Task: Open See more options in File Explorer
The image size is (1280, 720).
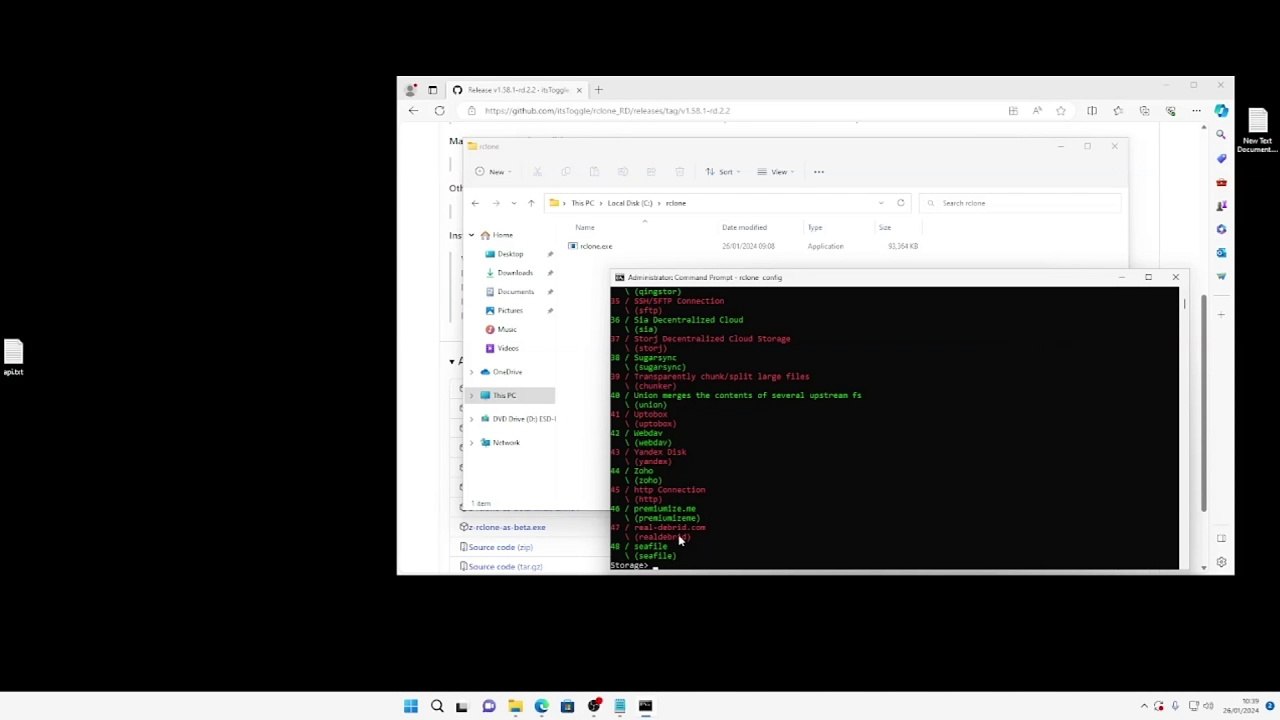Action: (819, 172)
